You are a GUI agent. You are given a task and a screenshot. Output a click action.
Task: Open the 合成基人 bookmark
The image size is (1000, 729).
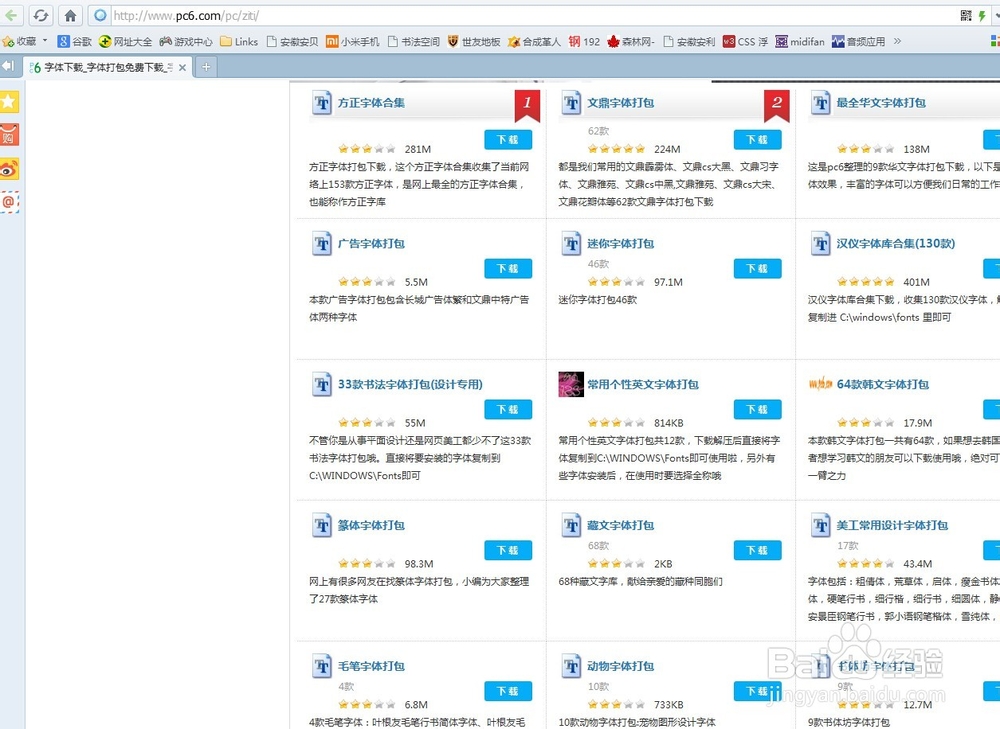(x=534, y=41)
